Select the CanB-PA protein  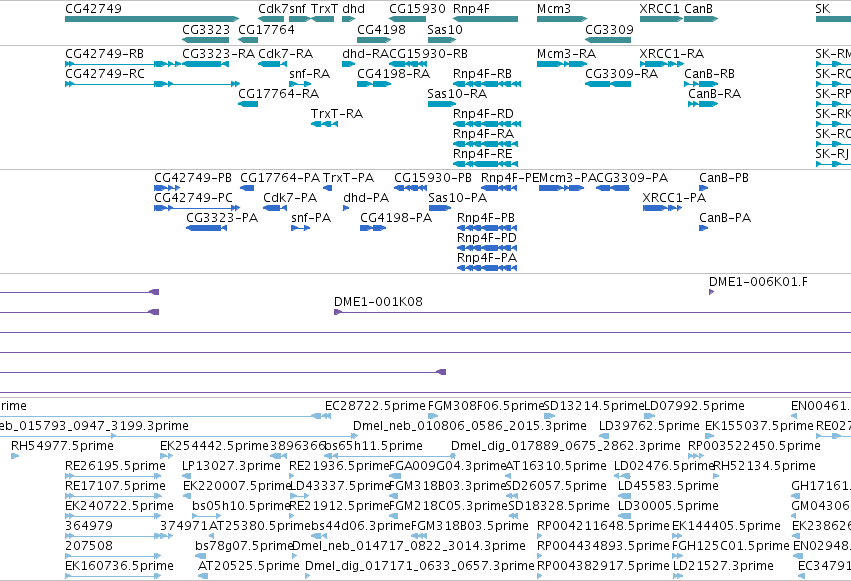click(703, 228)
